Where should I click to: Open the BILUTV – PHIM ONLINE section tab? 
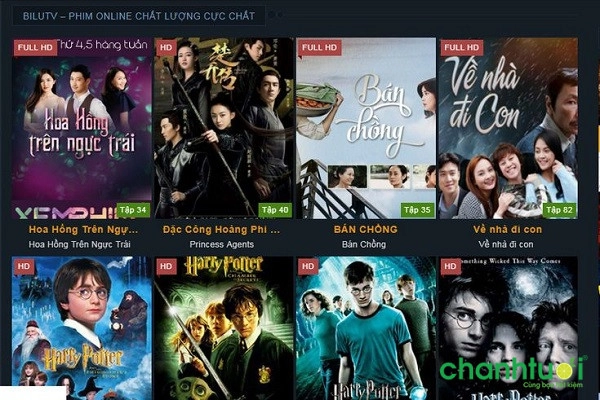139,16
